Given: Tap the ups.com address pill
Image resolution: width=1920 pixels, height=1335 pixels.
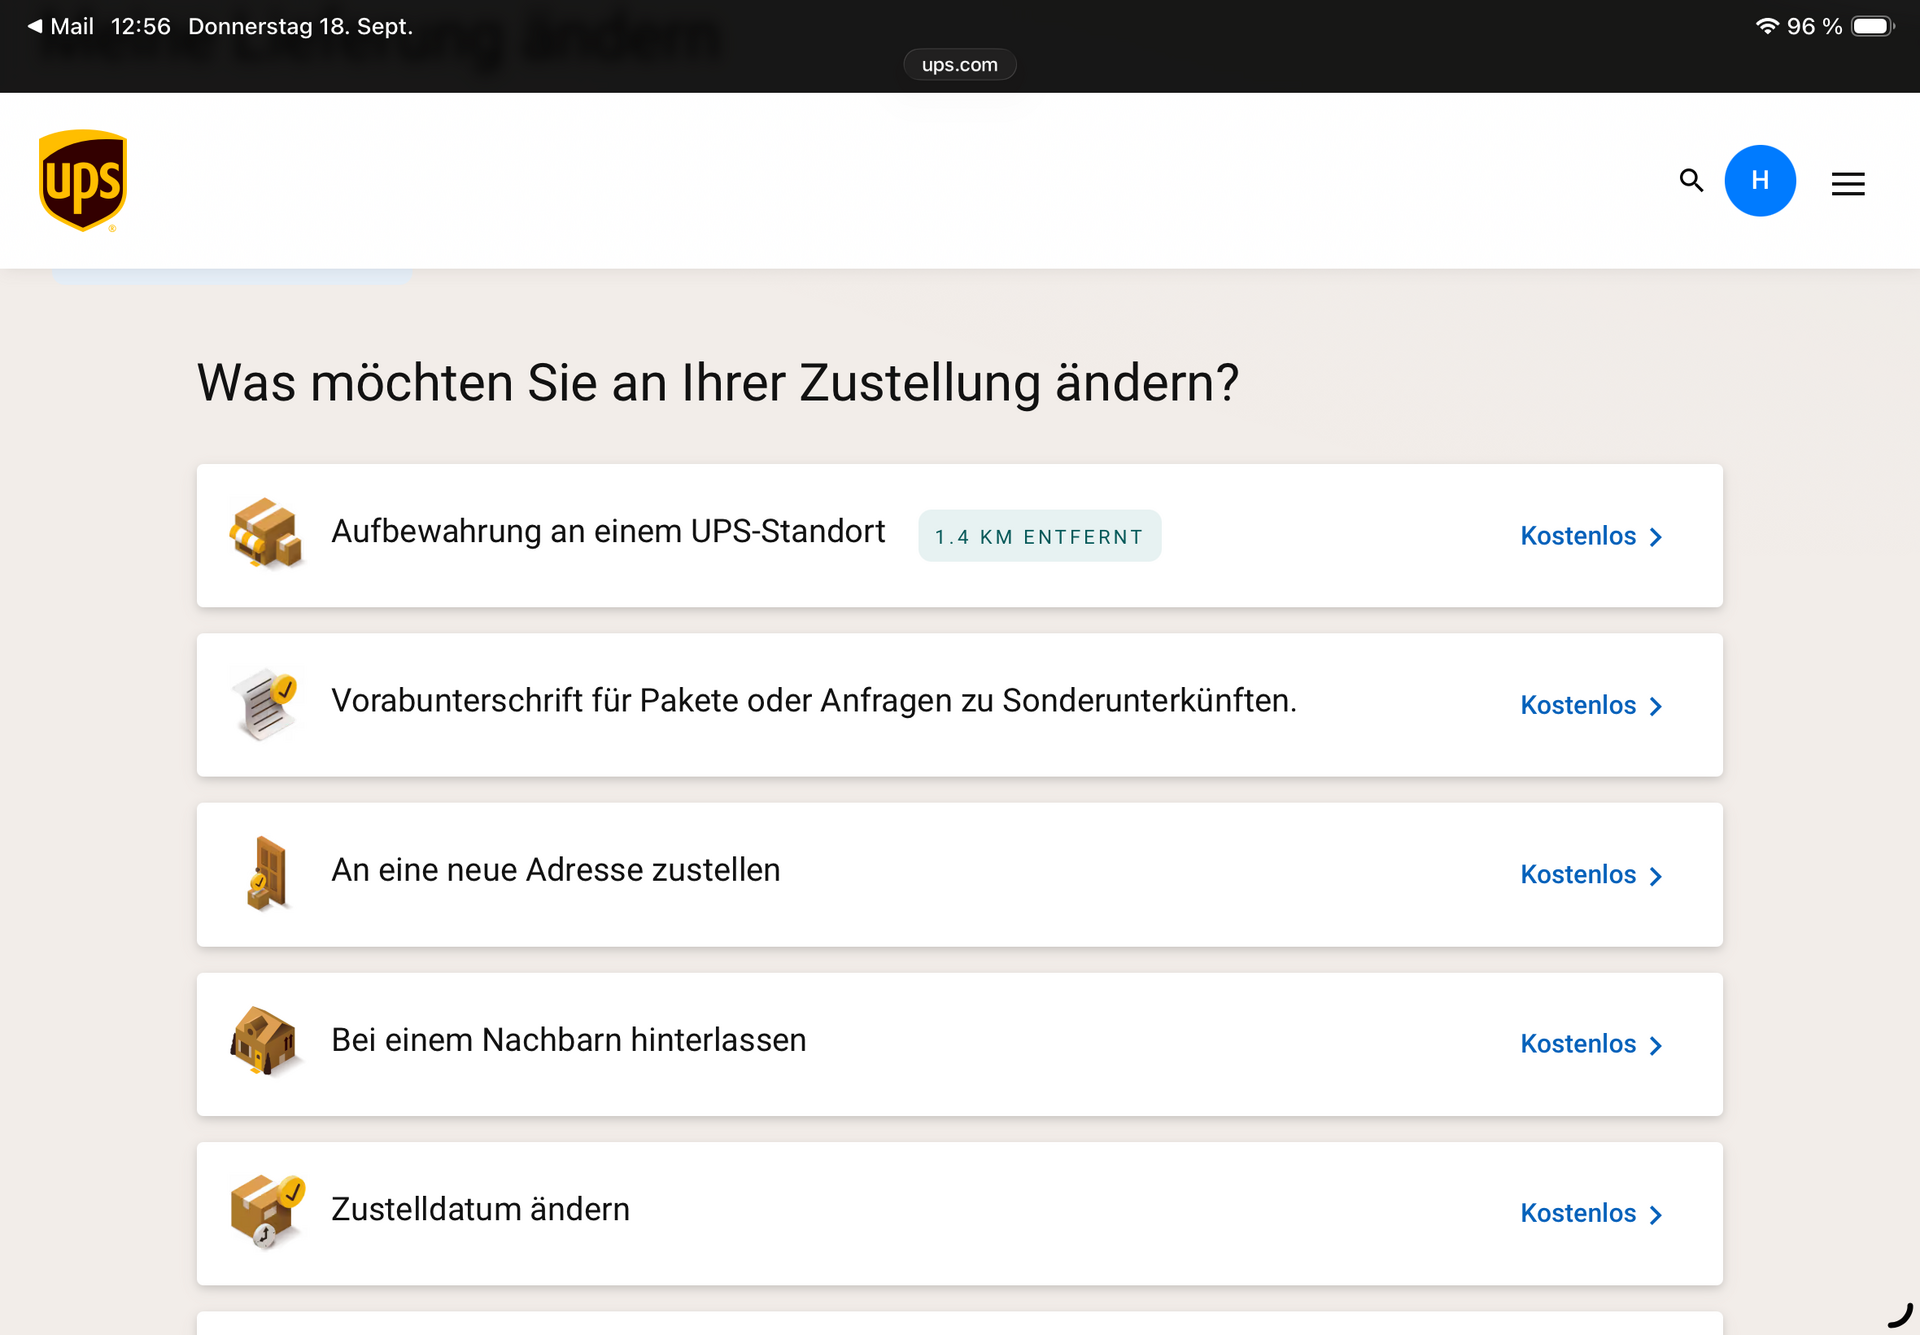Looking at the screenshot, I should (x=959, y=65).
